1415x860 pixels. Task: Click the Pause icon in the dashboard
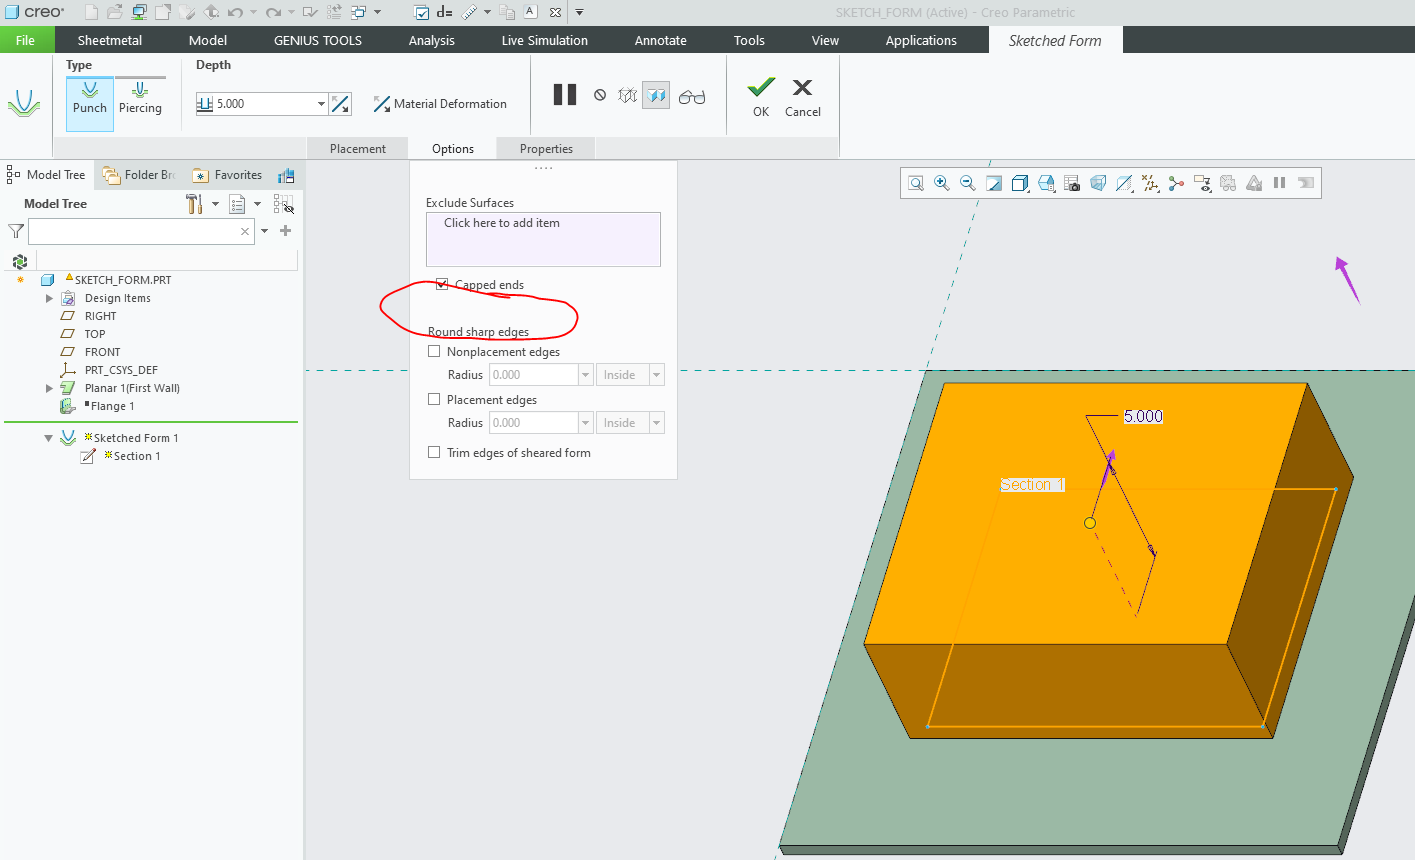(564, 95)
